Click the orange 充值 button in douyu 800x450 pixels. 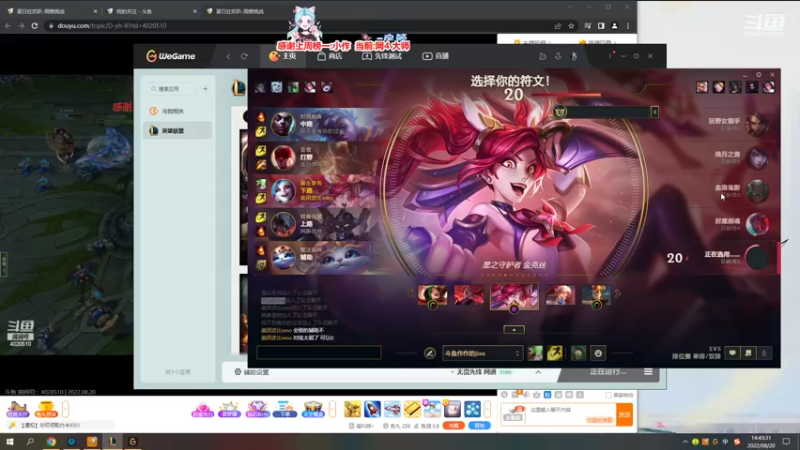[453, 426]
